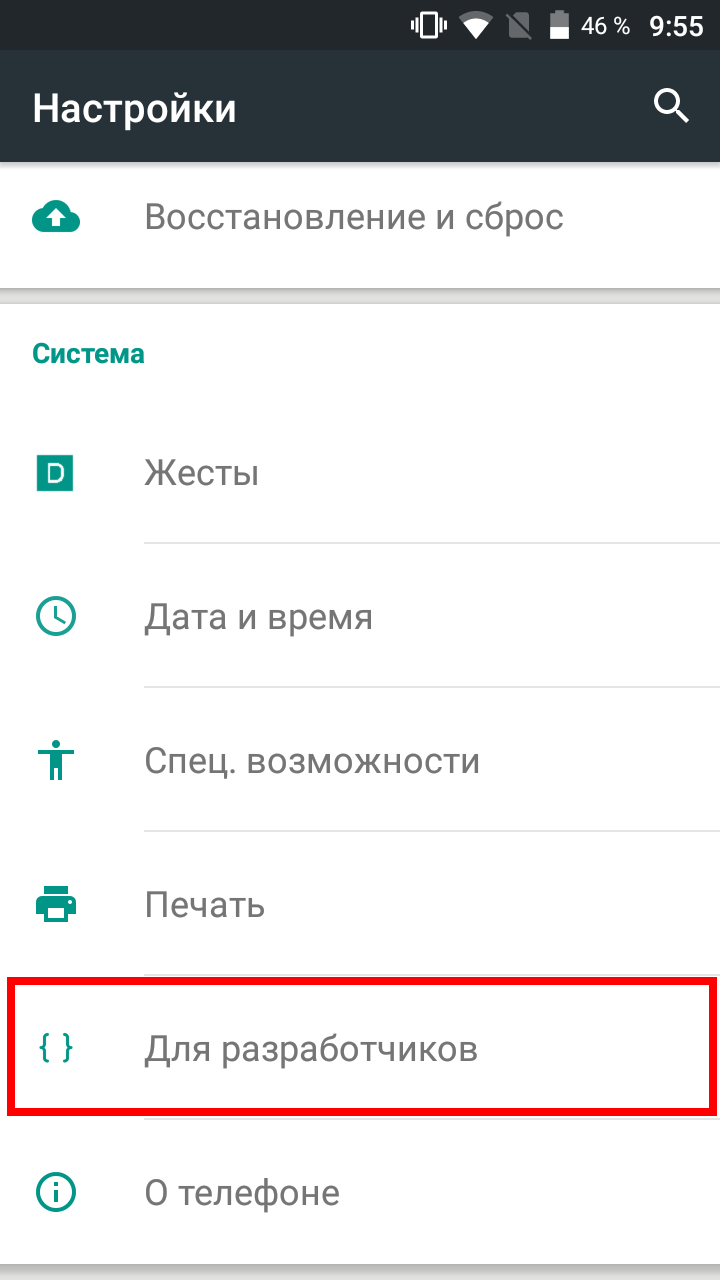Tap the Настройки title in header
The width and height of the screenshot is (720, 1280).
coord(134,108)
